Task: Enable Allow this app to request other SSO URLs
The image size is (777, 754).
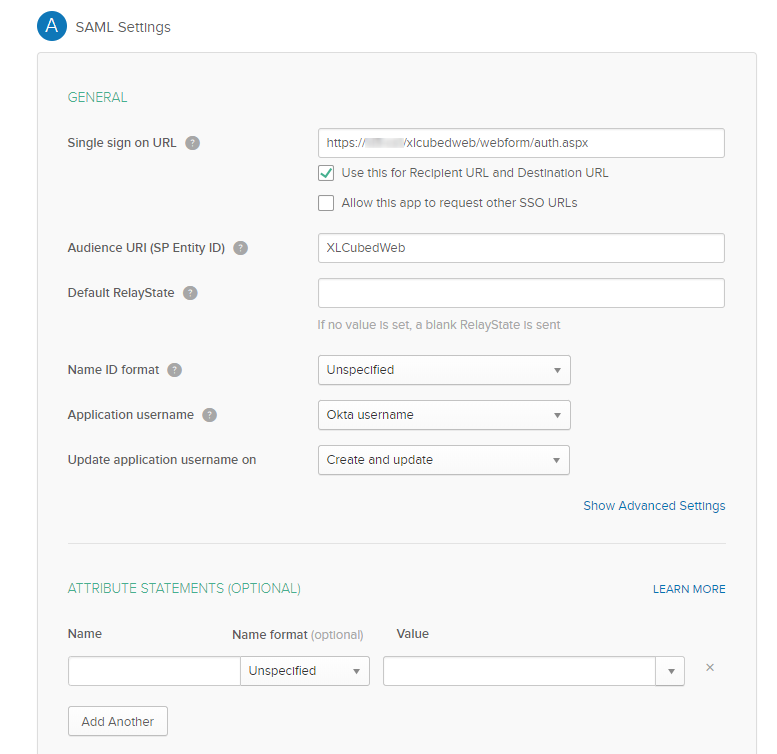Action: (x=326, y=203)
